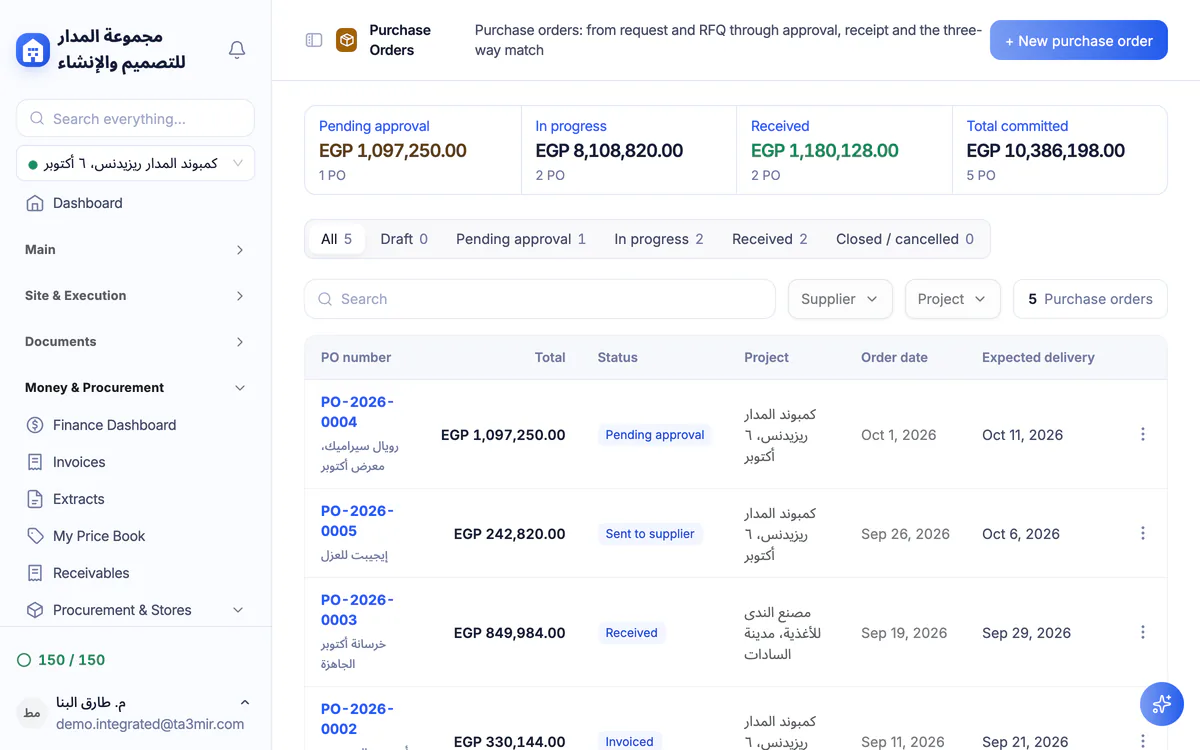Open the project selector dropdown in the sidebar

click(135, 163)
